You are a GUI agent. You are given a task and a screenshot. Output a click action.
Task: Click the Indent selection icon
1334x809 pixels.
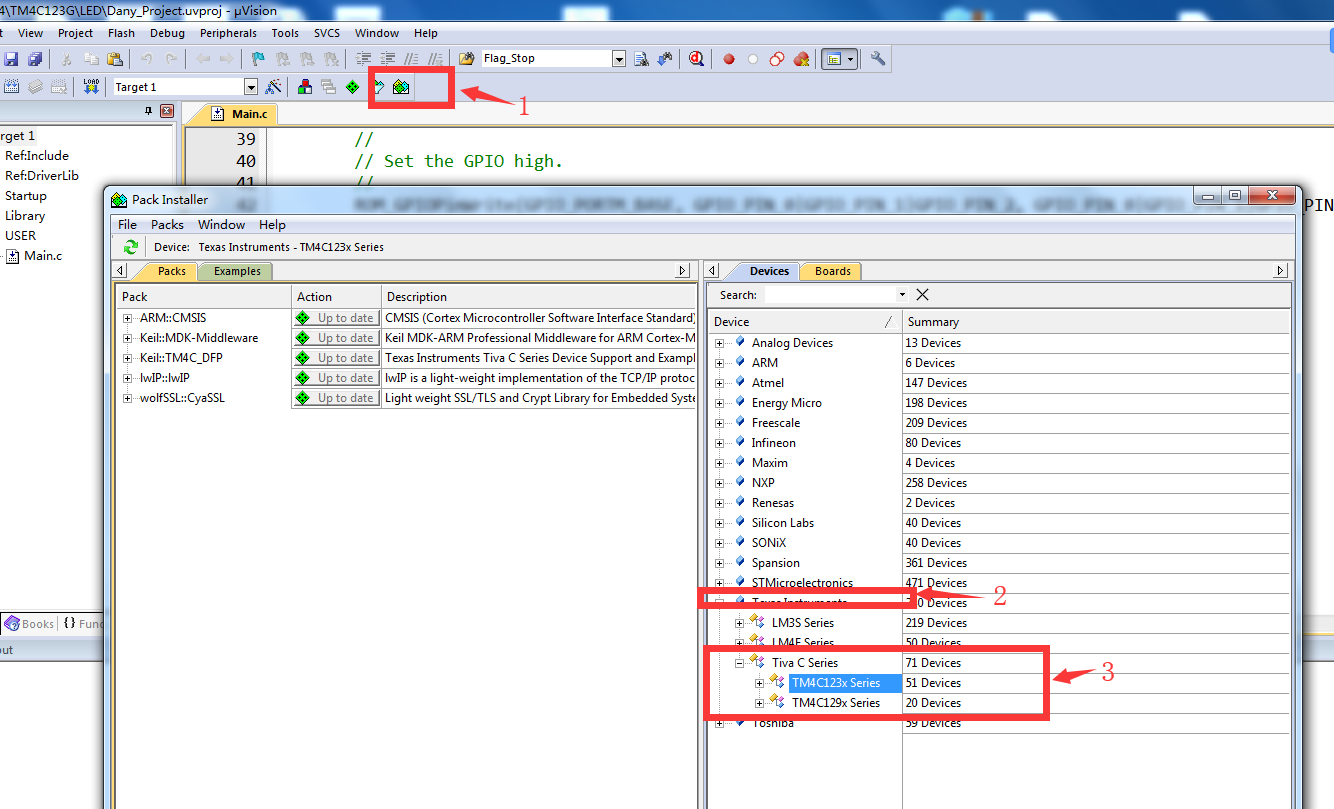click(364, 59)
